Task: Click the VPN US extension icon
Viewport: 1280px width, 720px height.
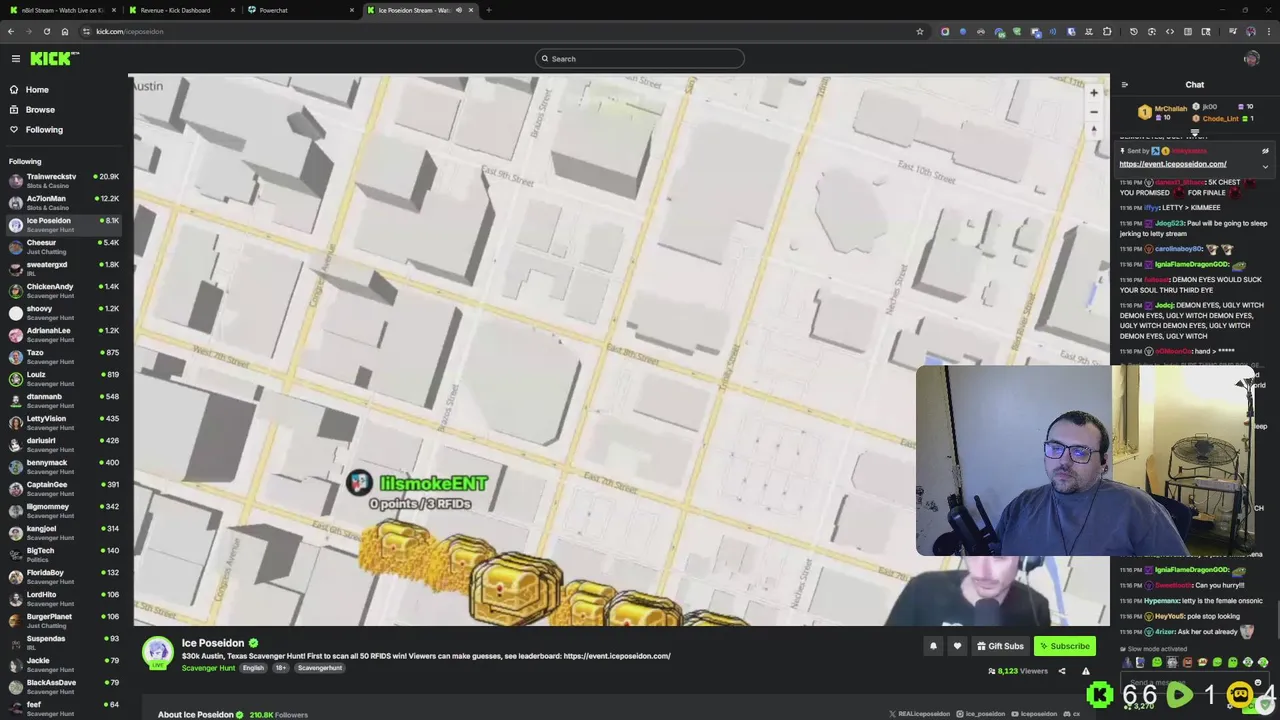Action: tap(999, 31)
